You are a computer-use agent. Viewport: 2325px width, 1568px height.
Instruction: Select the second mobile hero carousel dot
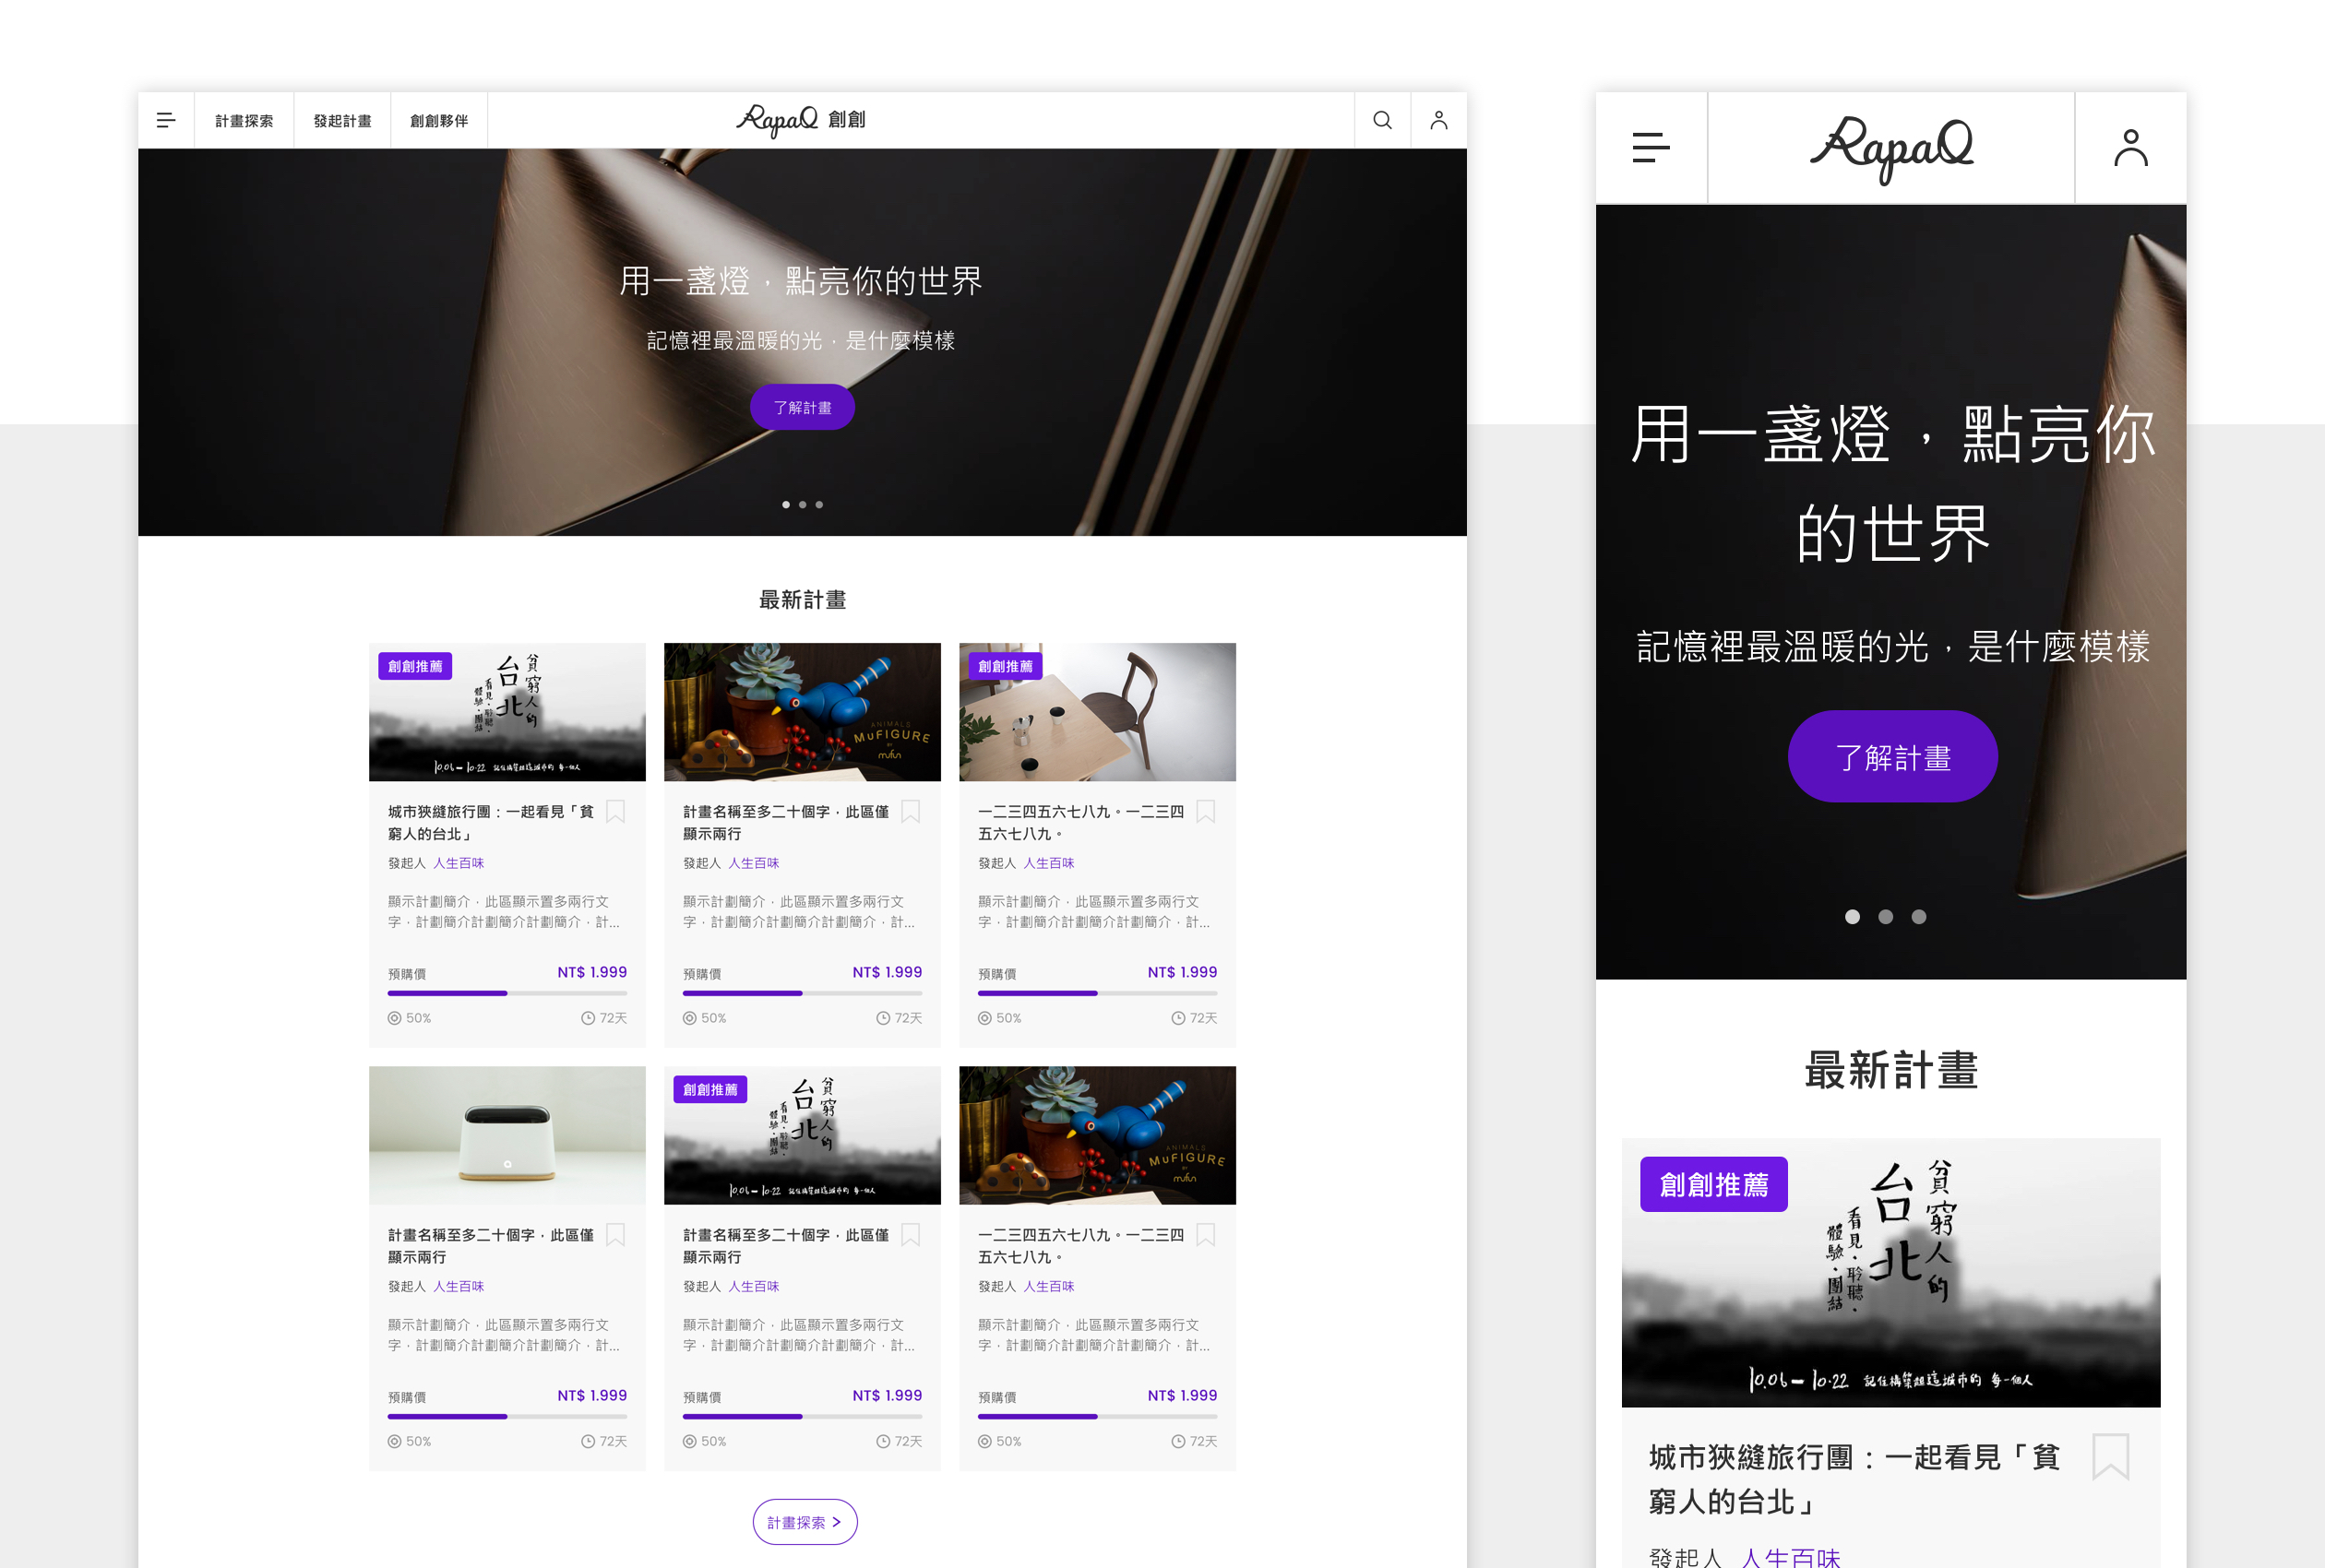(x=1885, y=916)
